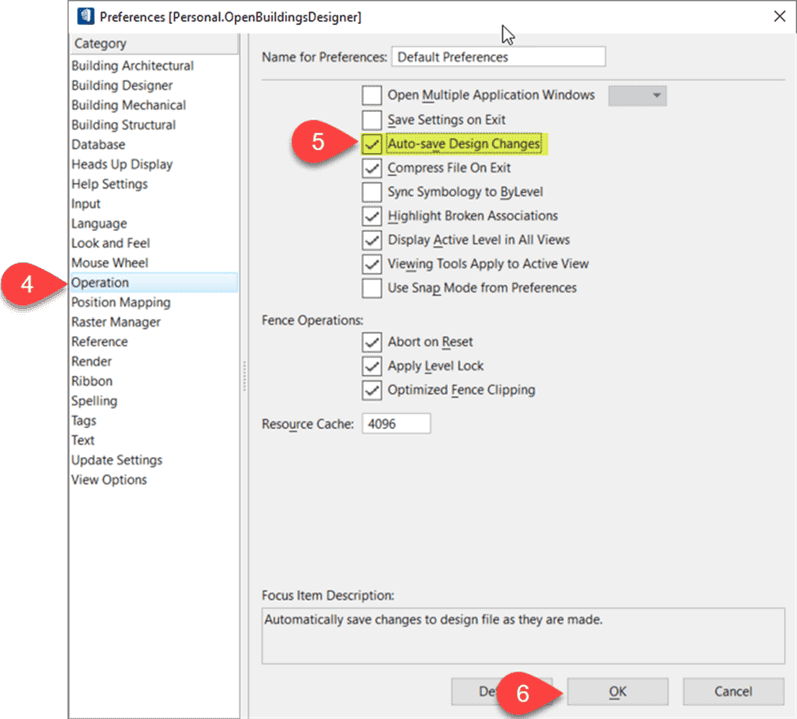
Task: Select Building Architectural category
Action: click(x=132, y=66)
